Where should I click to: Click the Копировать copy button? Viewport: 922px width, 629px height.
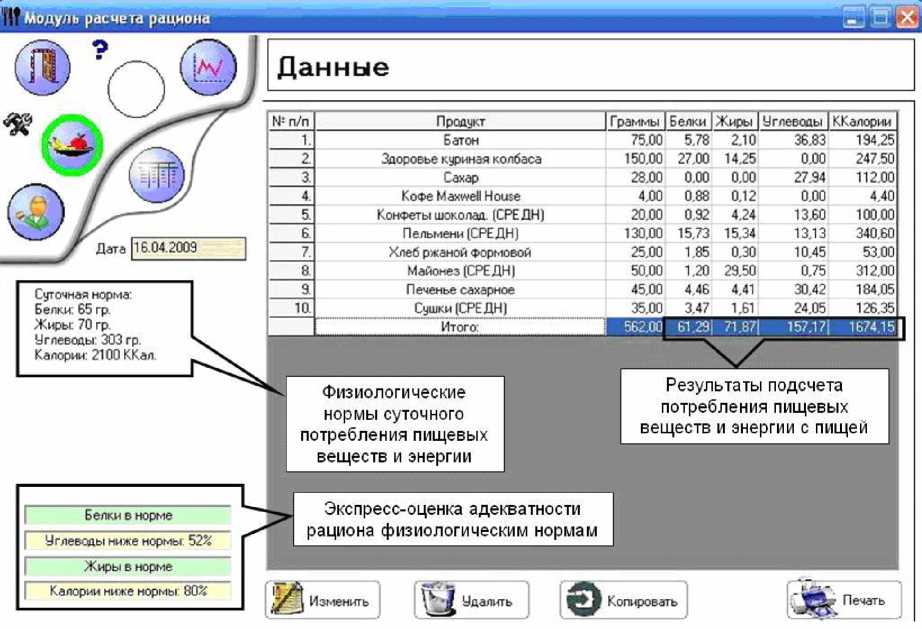point(623,600)
